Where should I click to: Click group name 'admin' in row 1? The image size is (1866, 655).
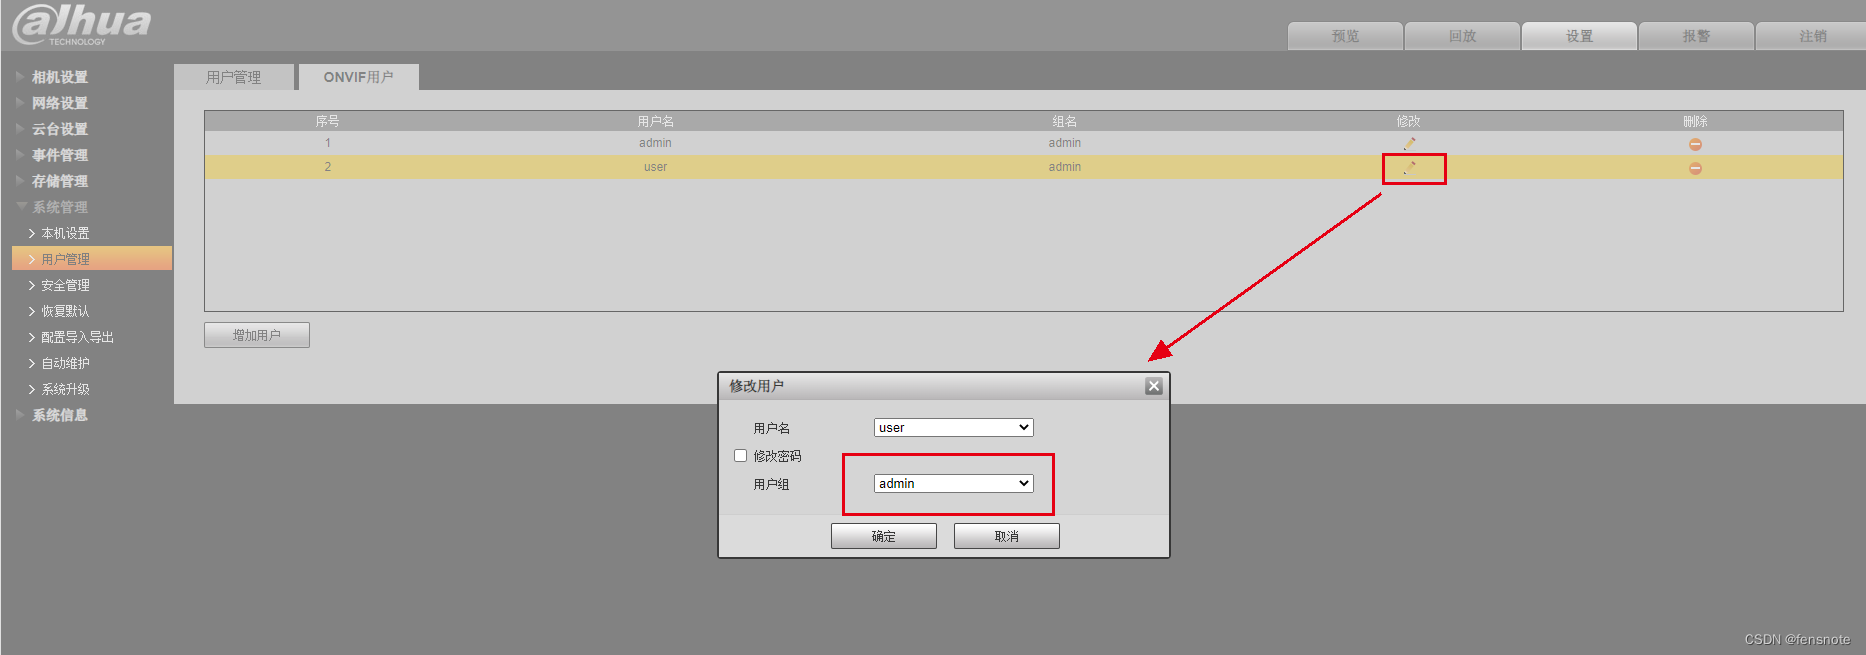tap(1065, 143)
